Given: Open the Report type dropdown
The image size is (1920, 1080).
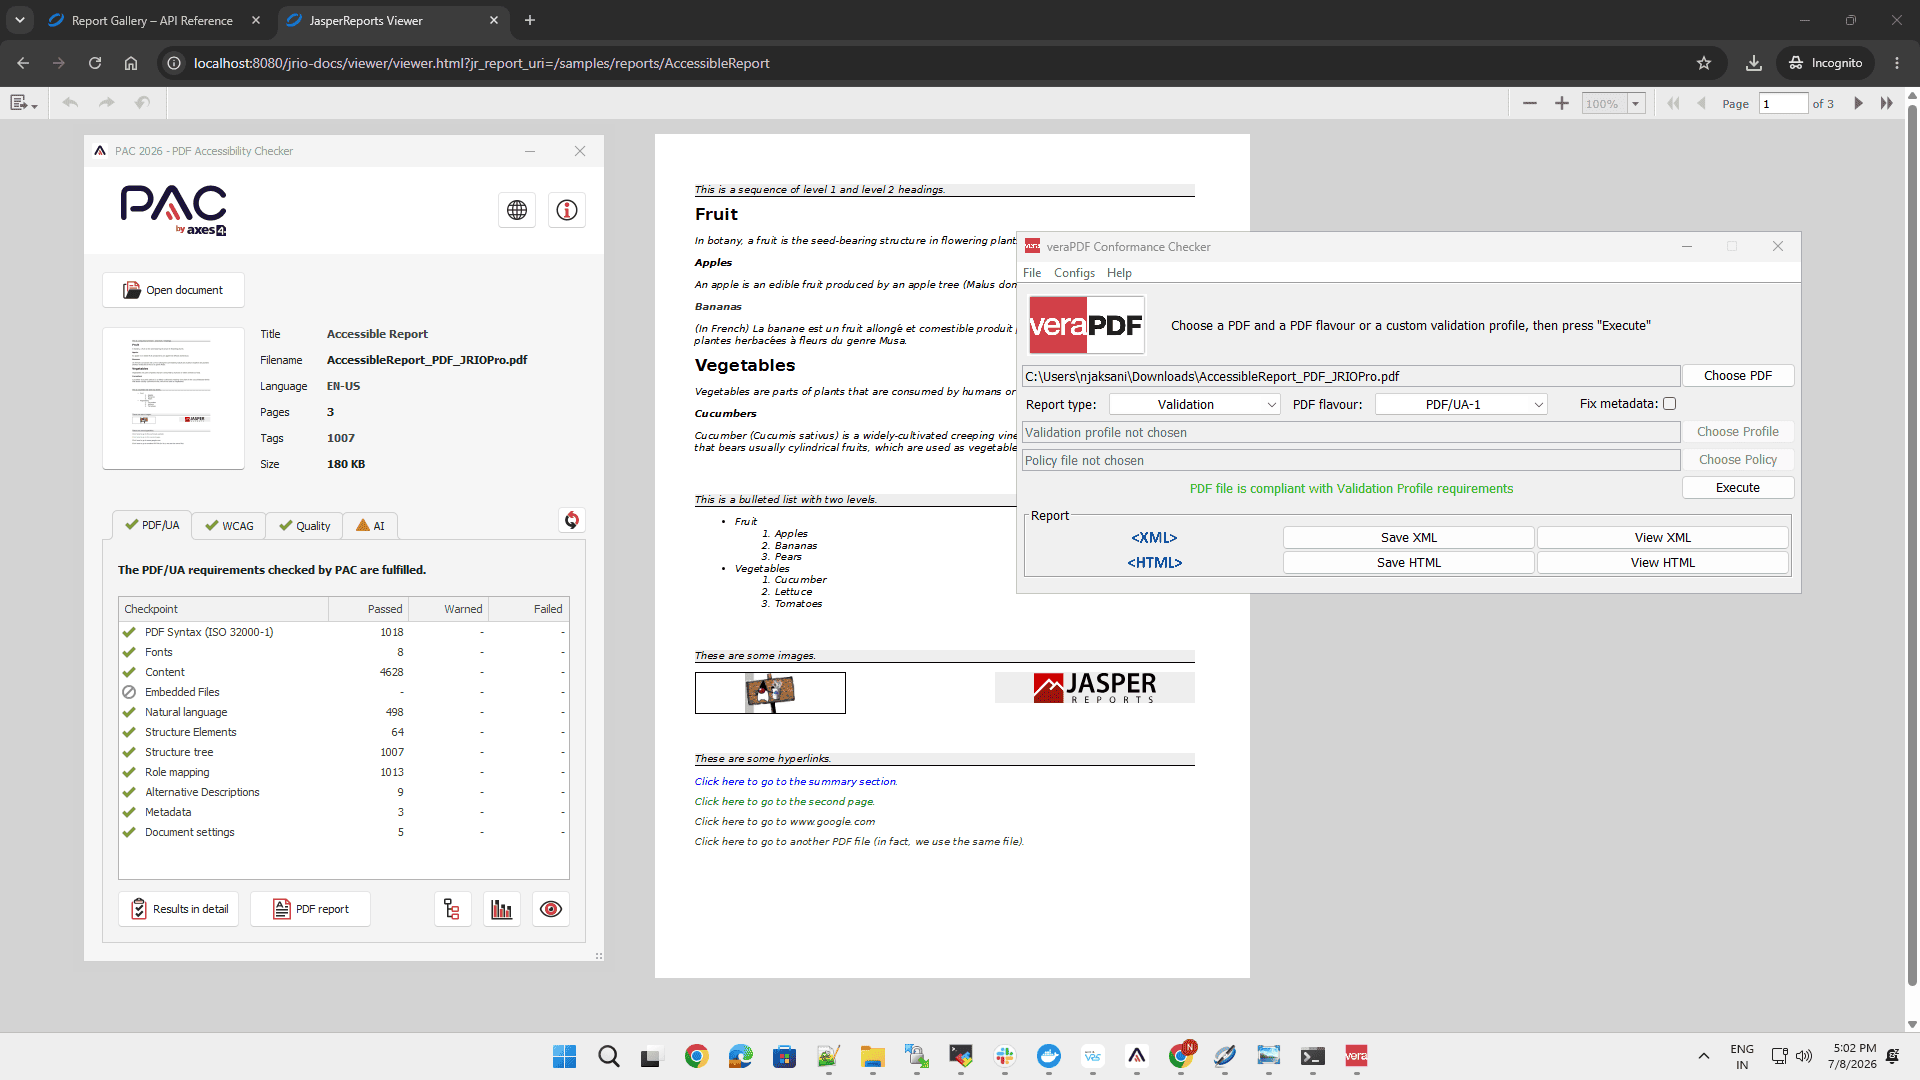Looking at the screenshot, I should tap(1195, 404).
